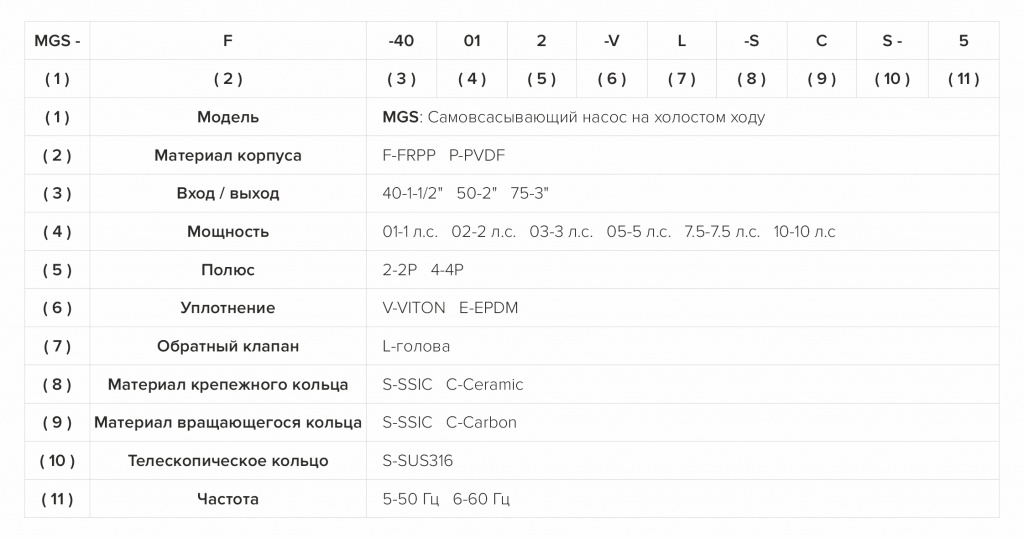The width and height of the screenshot is (1024, 539).
Task: Select the '01' power code cell
Action: 472,41
